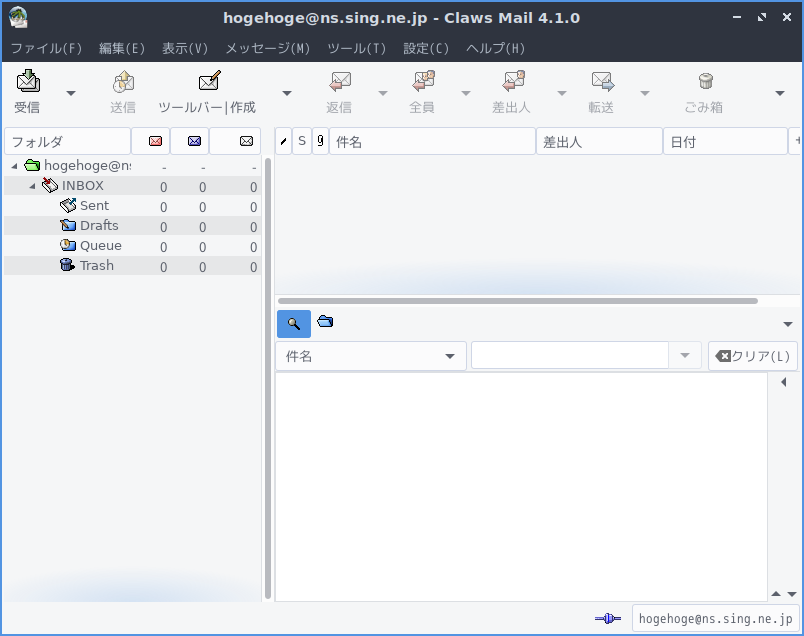Click the account selector hogehoge@ns.sing.ne.jp button
The image size is (804, 636).
pyautogui.click(x=715, y=619)
